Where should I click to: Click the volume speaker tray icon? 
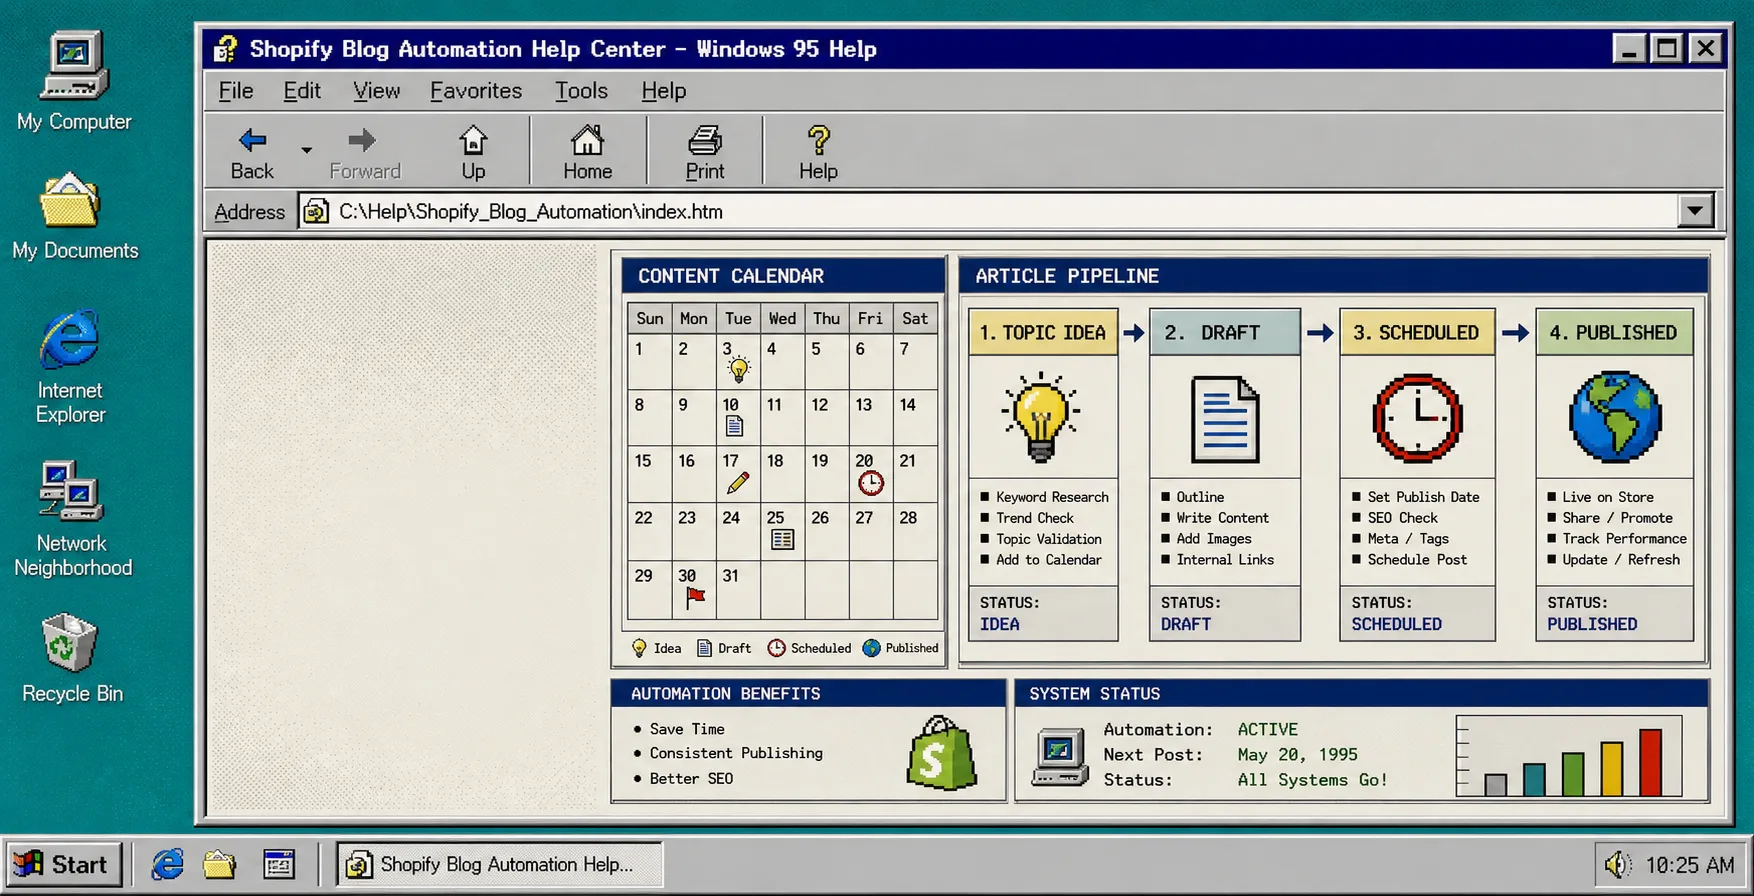[x=1617, y=864]
